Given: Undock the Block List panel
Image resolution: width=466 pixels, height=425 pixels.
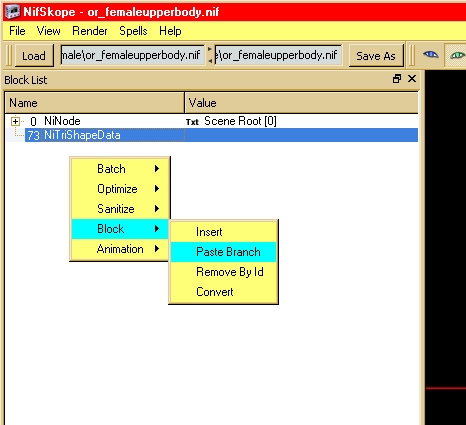Looking at the screenshot, I should [397, 79].
